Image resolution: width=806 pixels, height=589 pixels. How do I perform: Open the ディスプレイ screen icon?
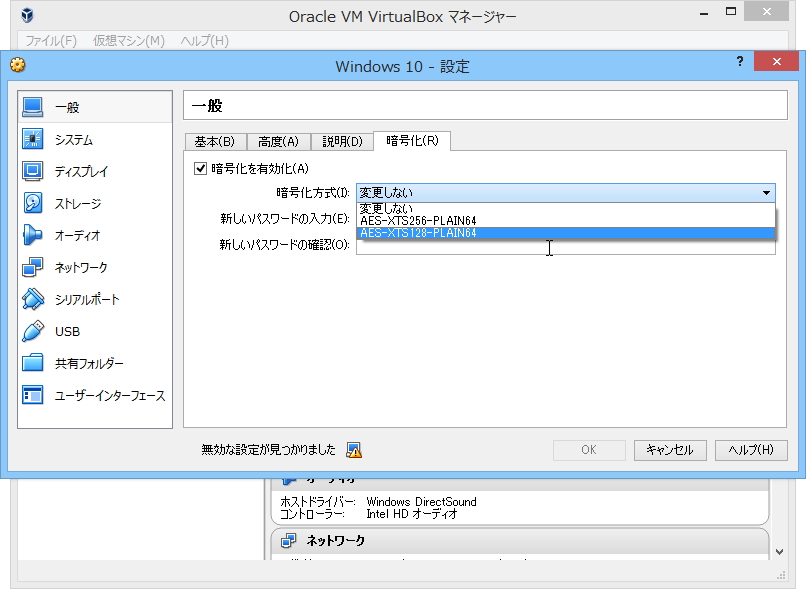coord(32,171)
